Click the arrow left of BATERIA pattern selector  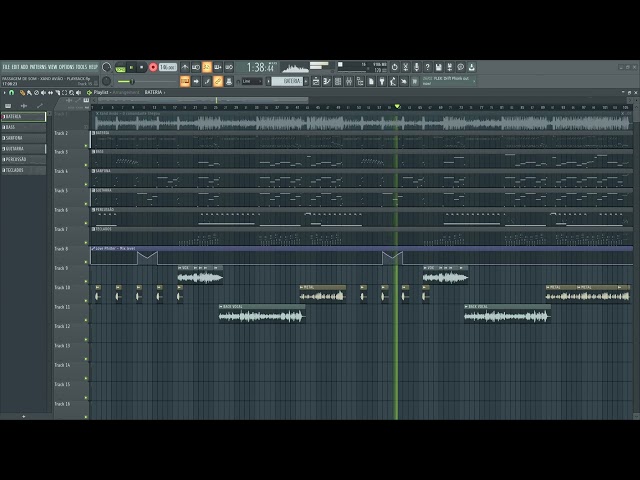coord(269,81)
